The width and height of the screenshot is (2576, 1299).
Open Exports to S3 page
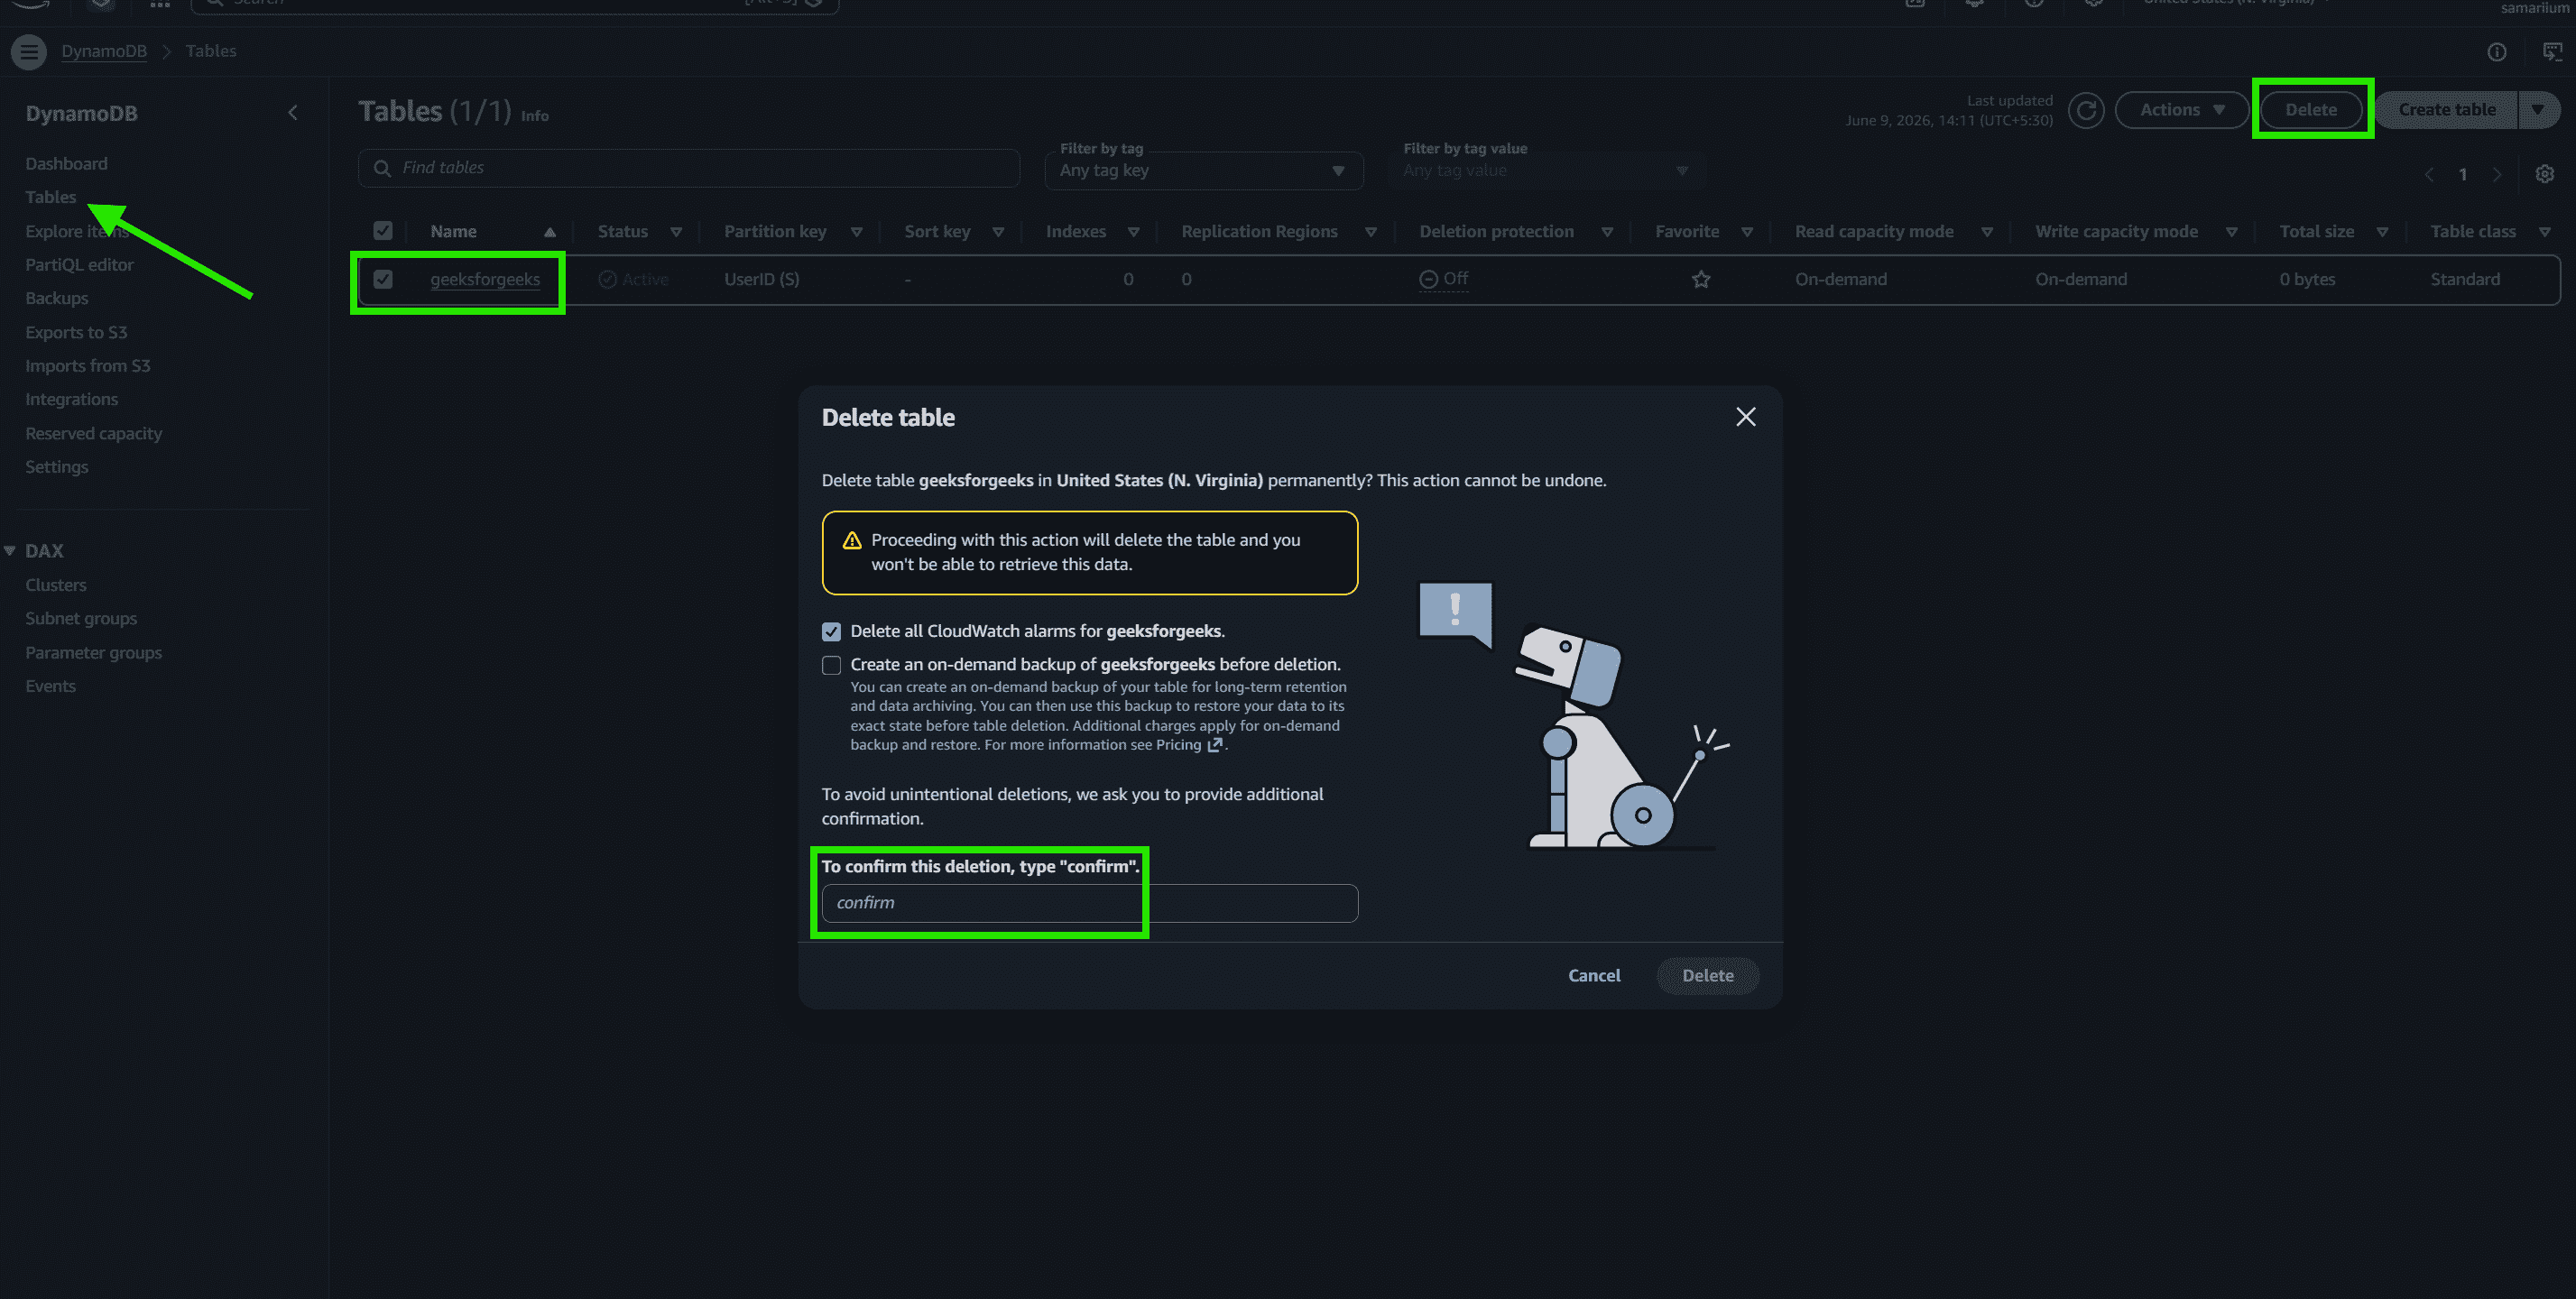(x=76, y=332)
